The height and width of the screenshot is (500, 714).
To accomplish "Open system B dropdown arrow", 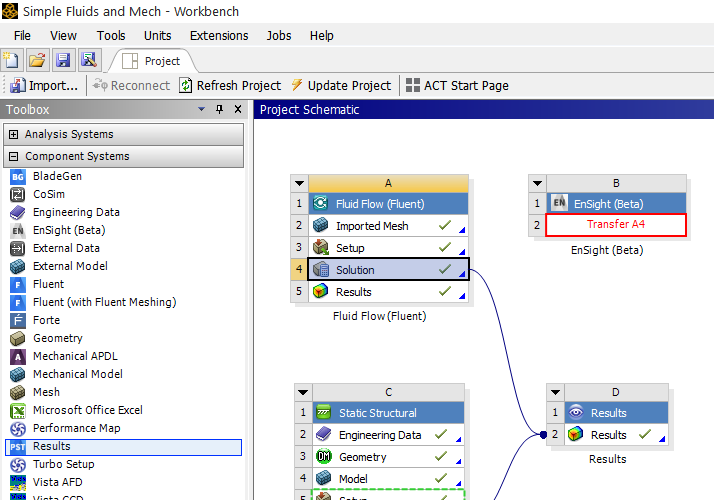I will [537, 183].
